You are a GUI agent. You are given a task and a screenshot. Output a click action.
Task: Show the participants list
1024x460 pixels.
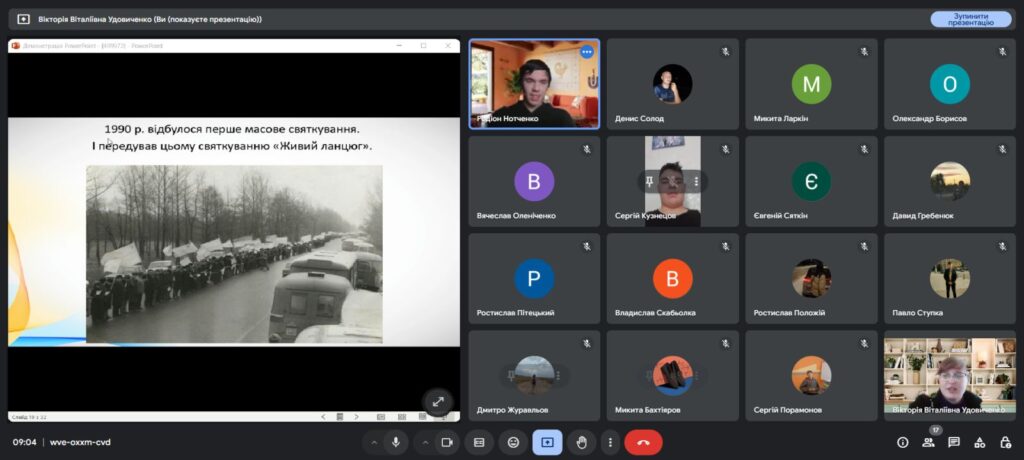[928, 442]
